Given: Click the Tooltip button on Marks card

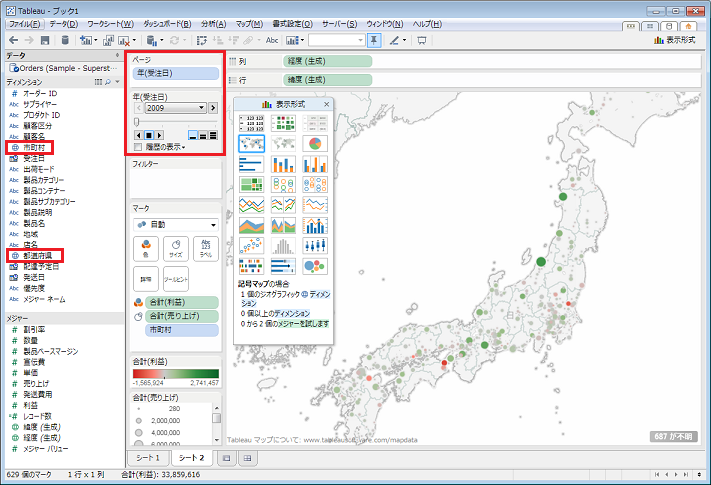Looking at the screenshot, I should pos(176,279).
